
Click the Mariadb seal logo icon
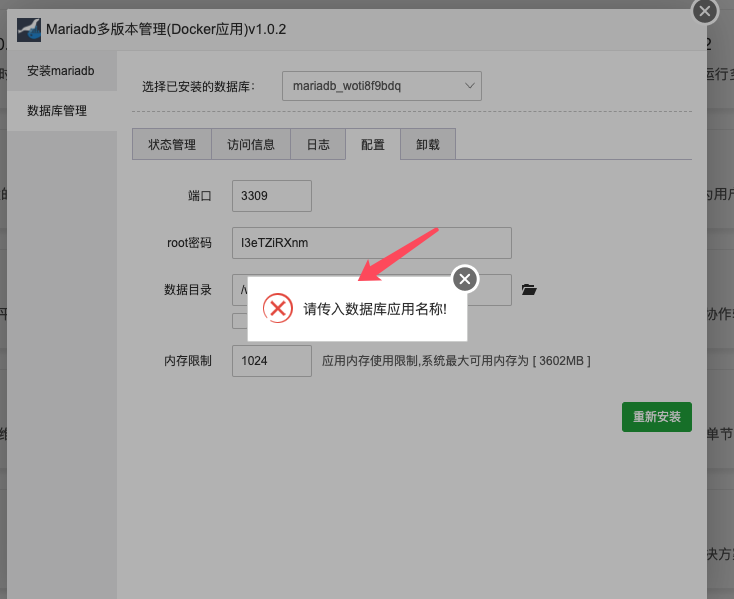29,29
